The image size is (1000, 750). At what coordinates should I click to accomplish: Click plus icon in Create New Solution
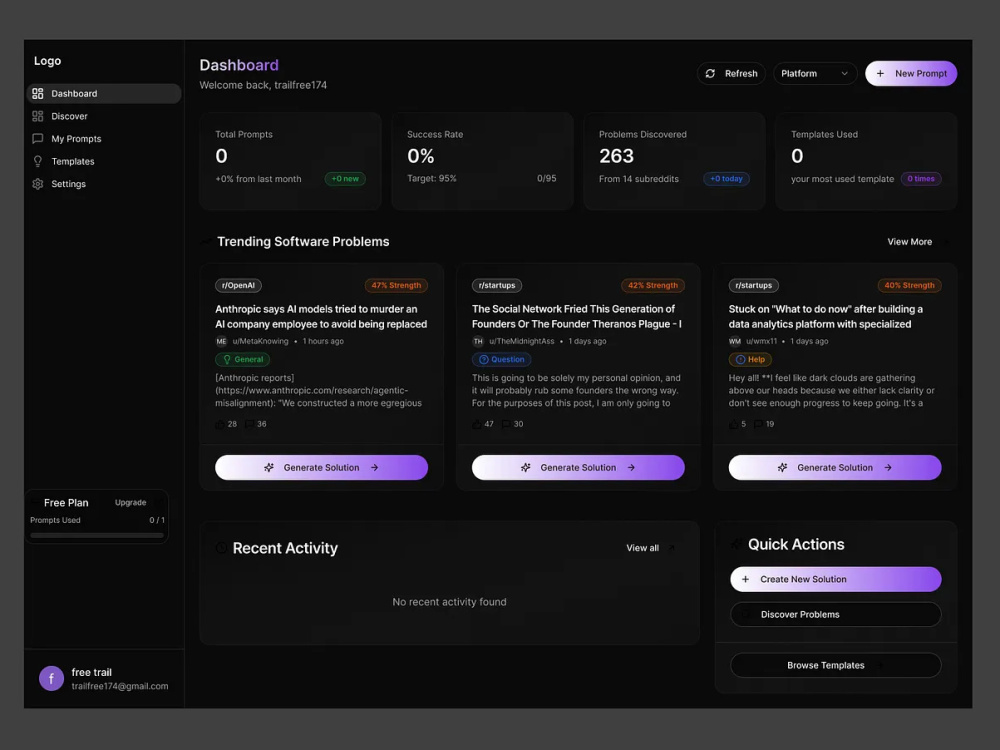coord(745,579)
